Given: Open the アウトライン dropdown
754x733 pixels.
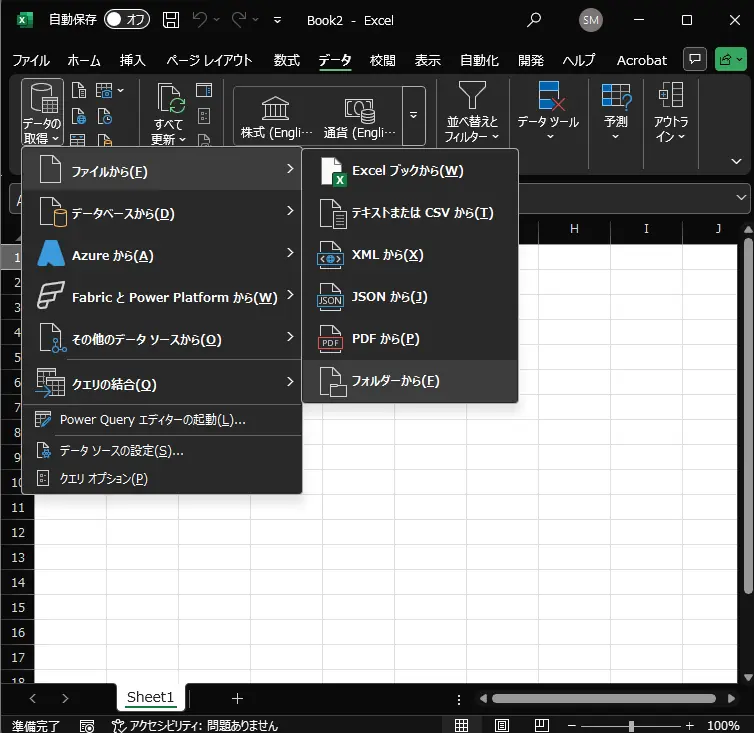Looking at the screenshot, I should point(671,113).
